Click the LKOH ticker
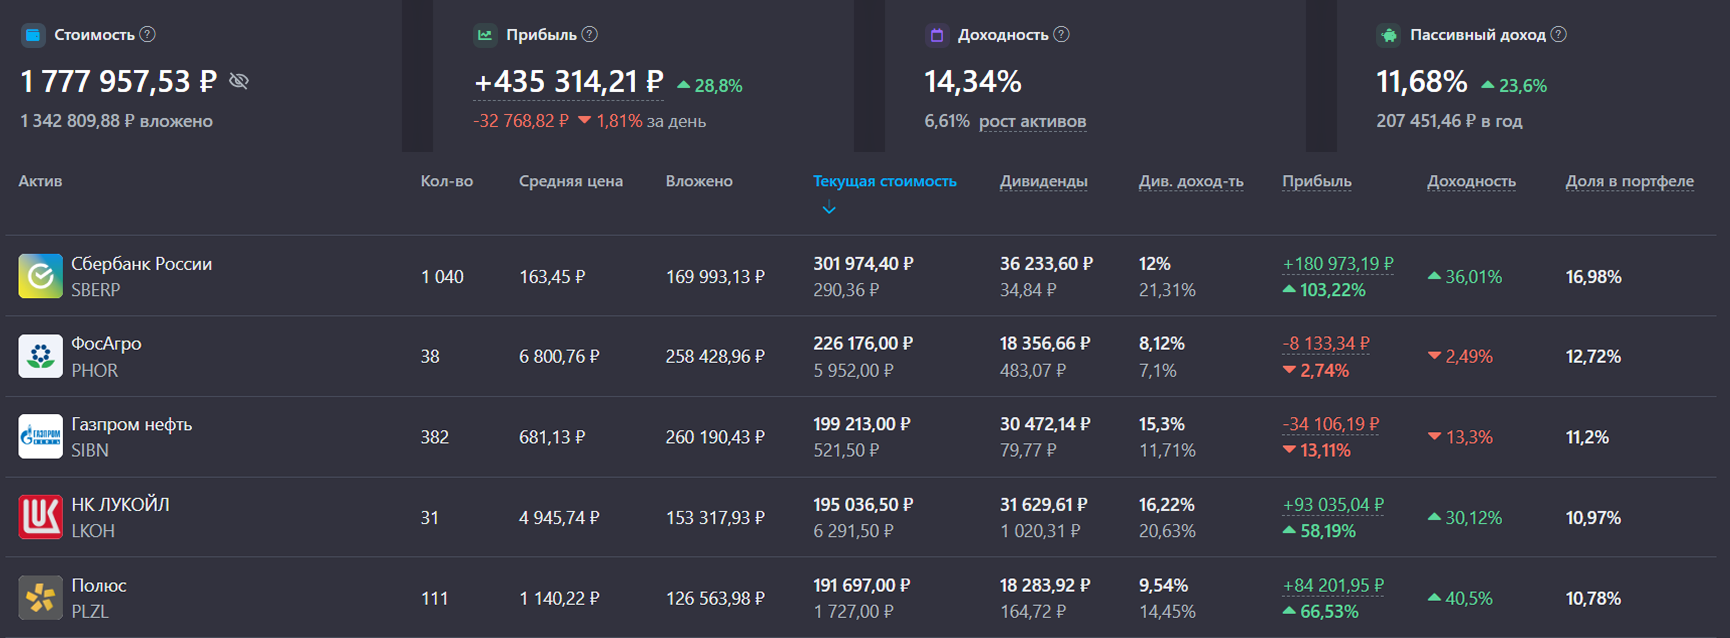This screenshot has width=1730, height=638. point(93,531)
